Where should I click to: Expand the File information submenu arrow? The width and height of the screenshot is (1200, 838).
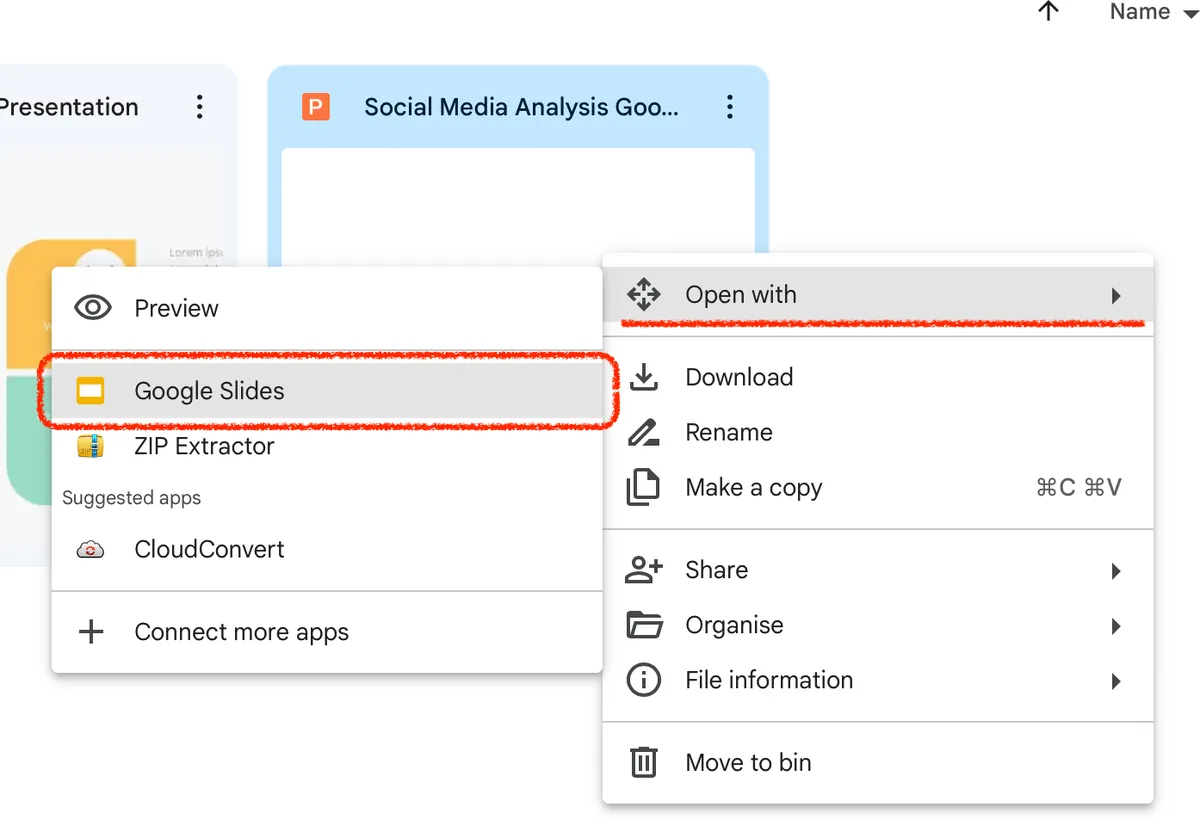click(x=1116, y=682)
